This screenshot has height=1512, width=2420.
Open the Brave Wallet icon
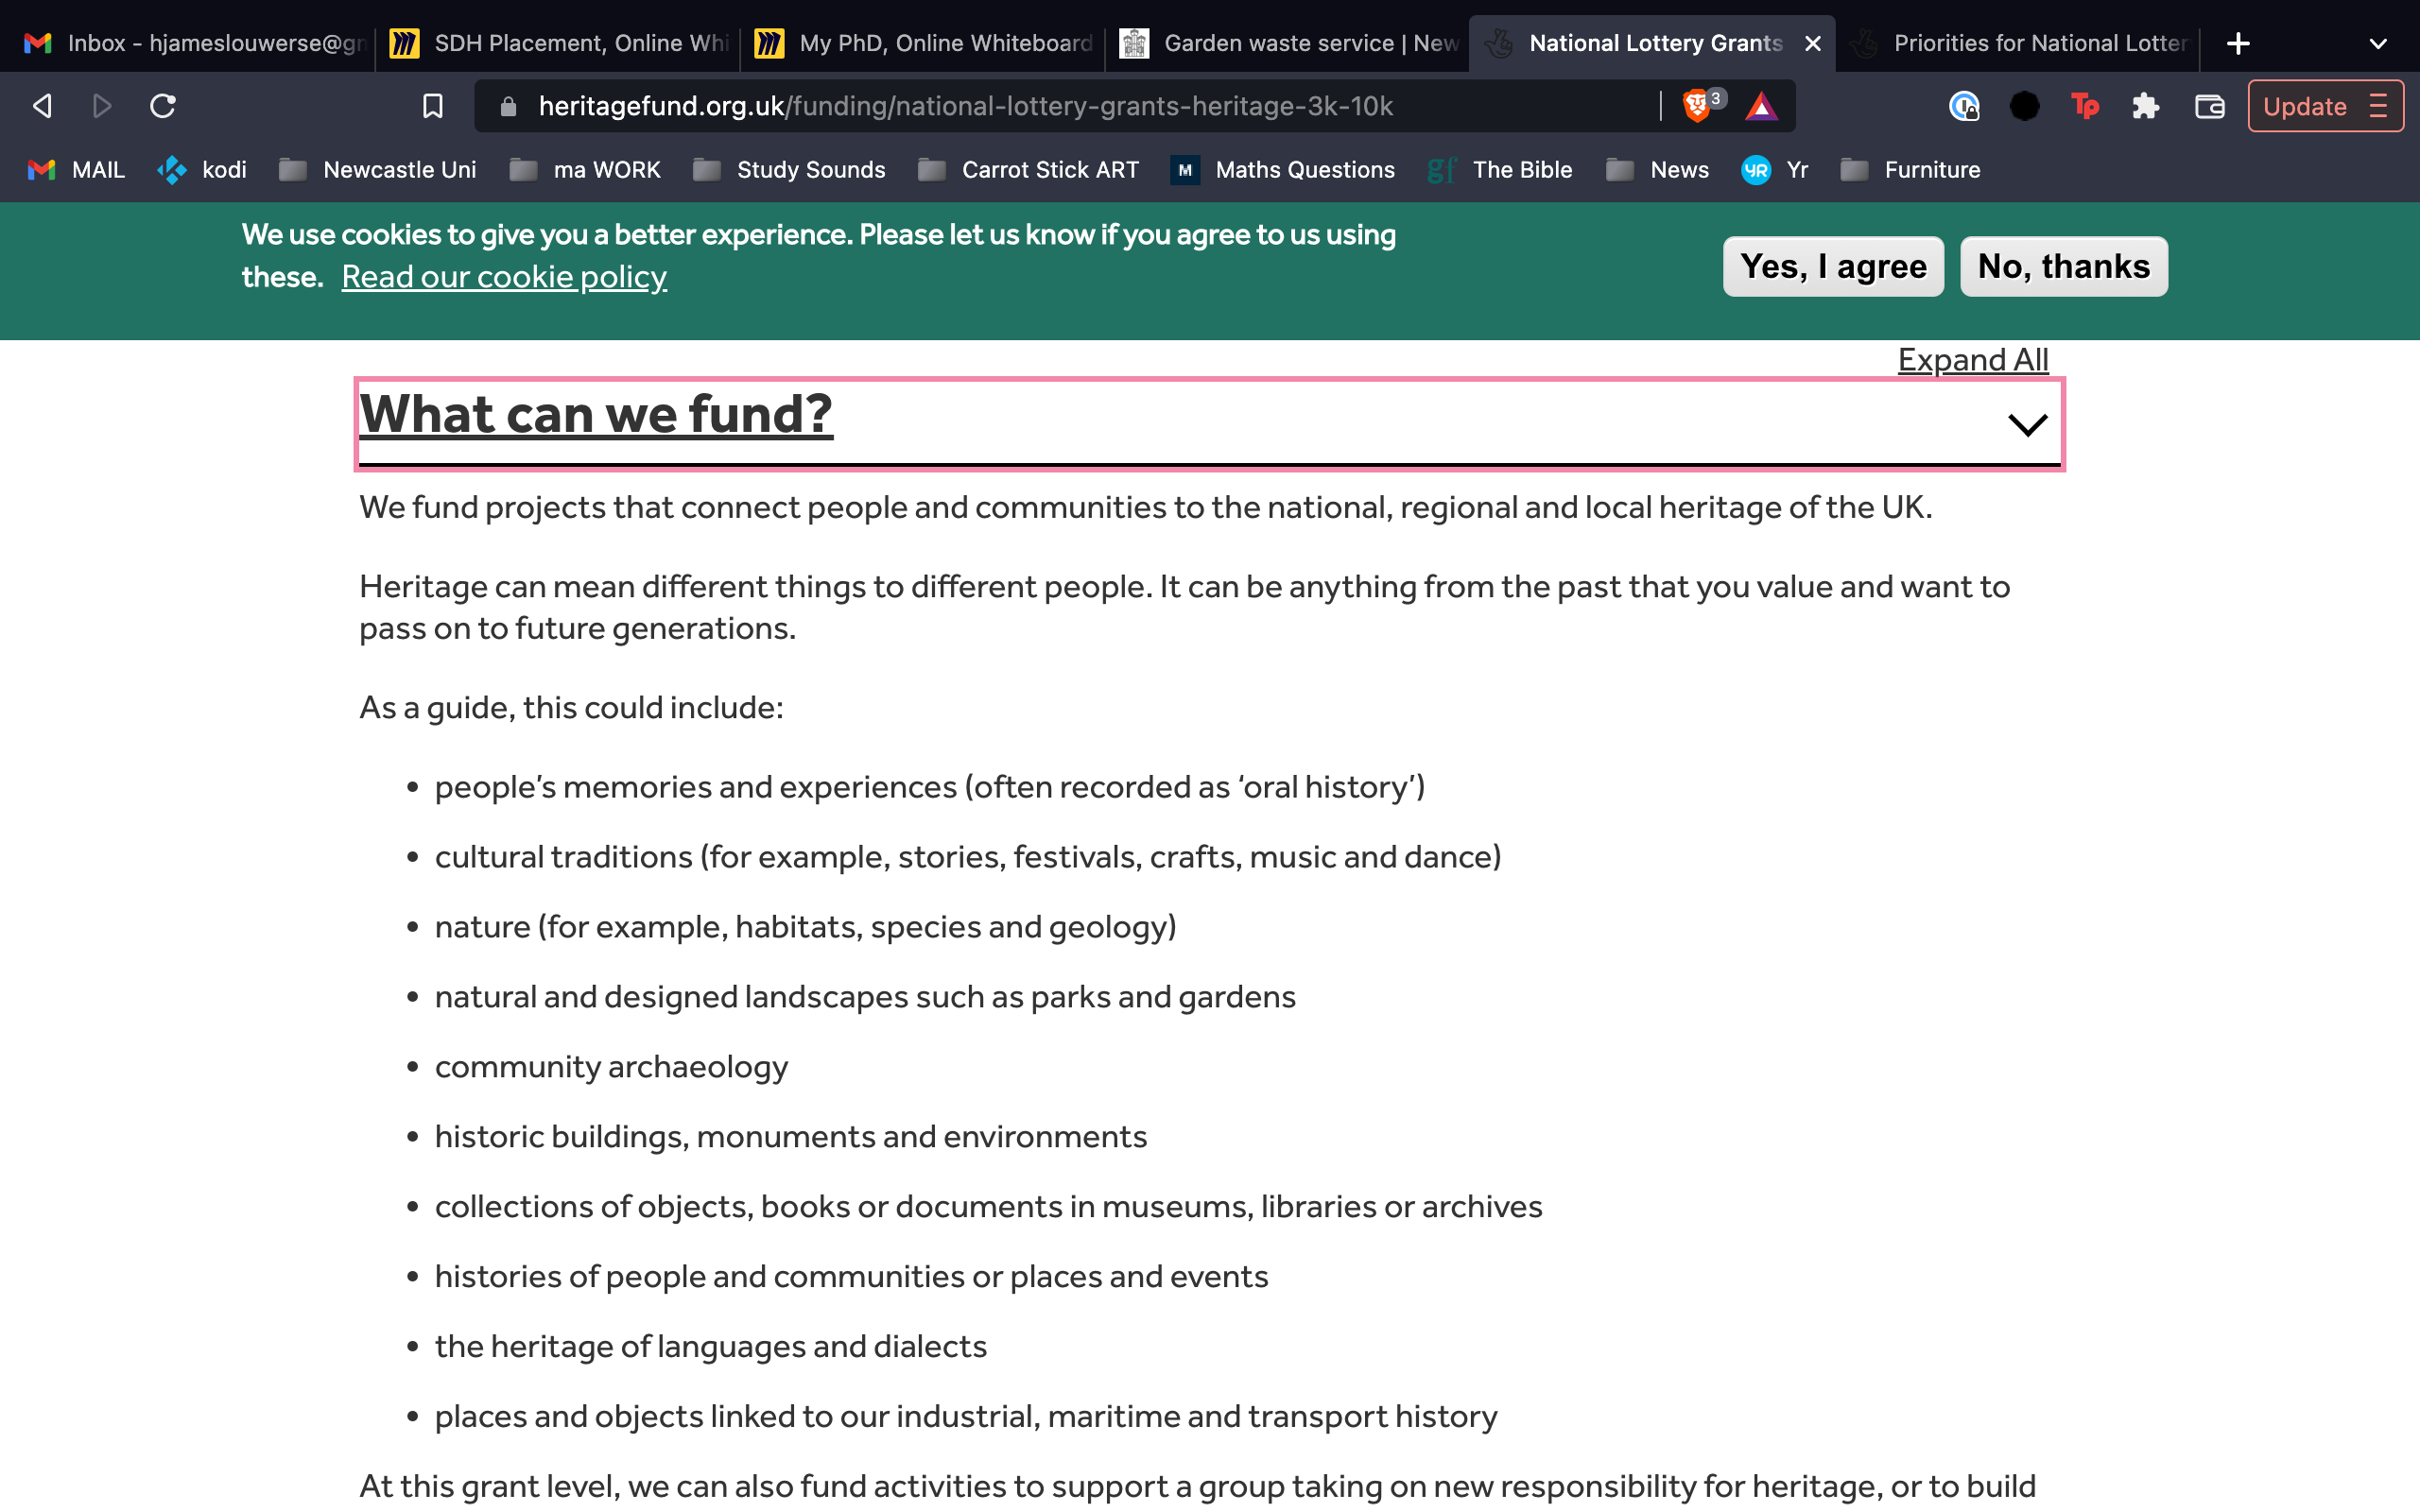pyautogui.click(x=2209, y=106)
